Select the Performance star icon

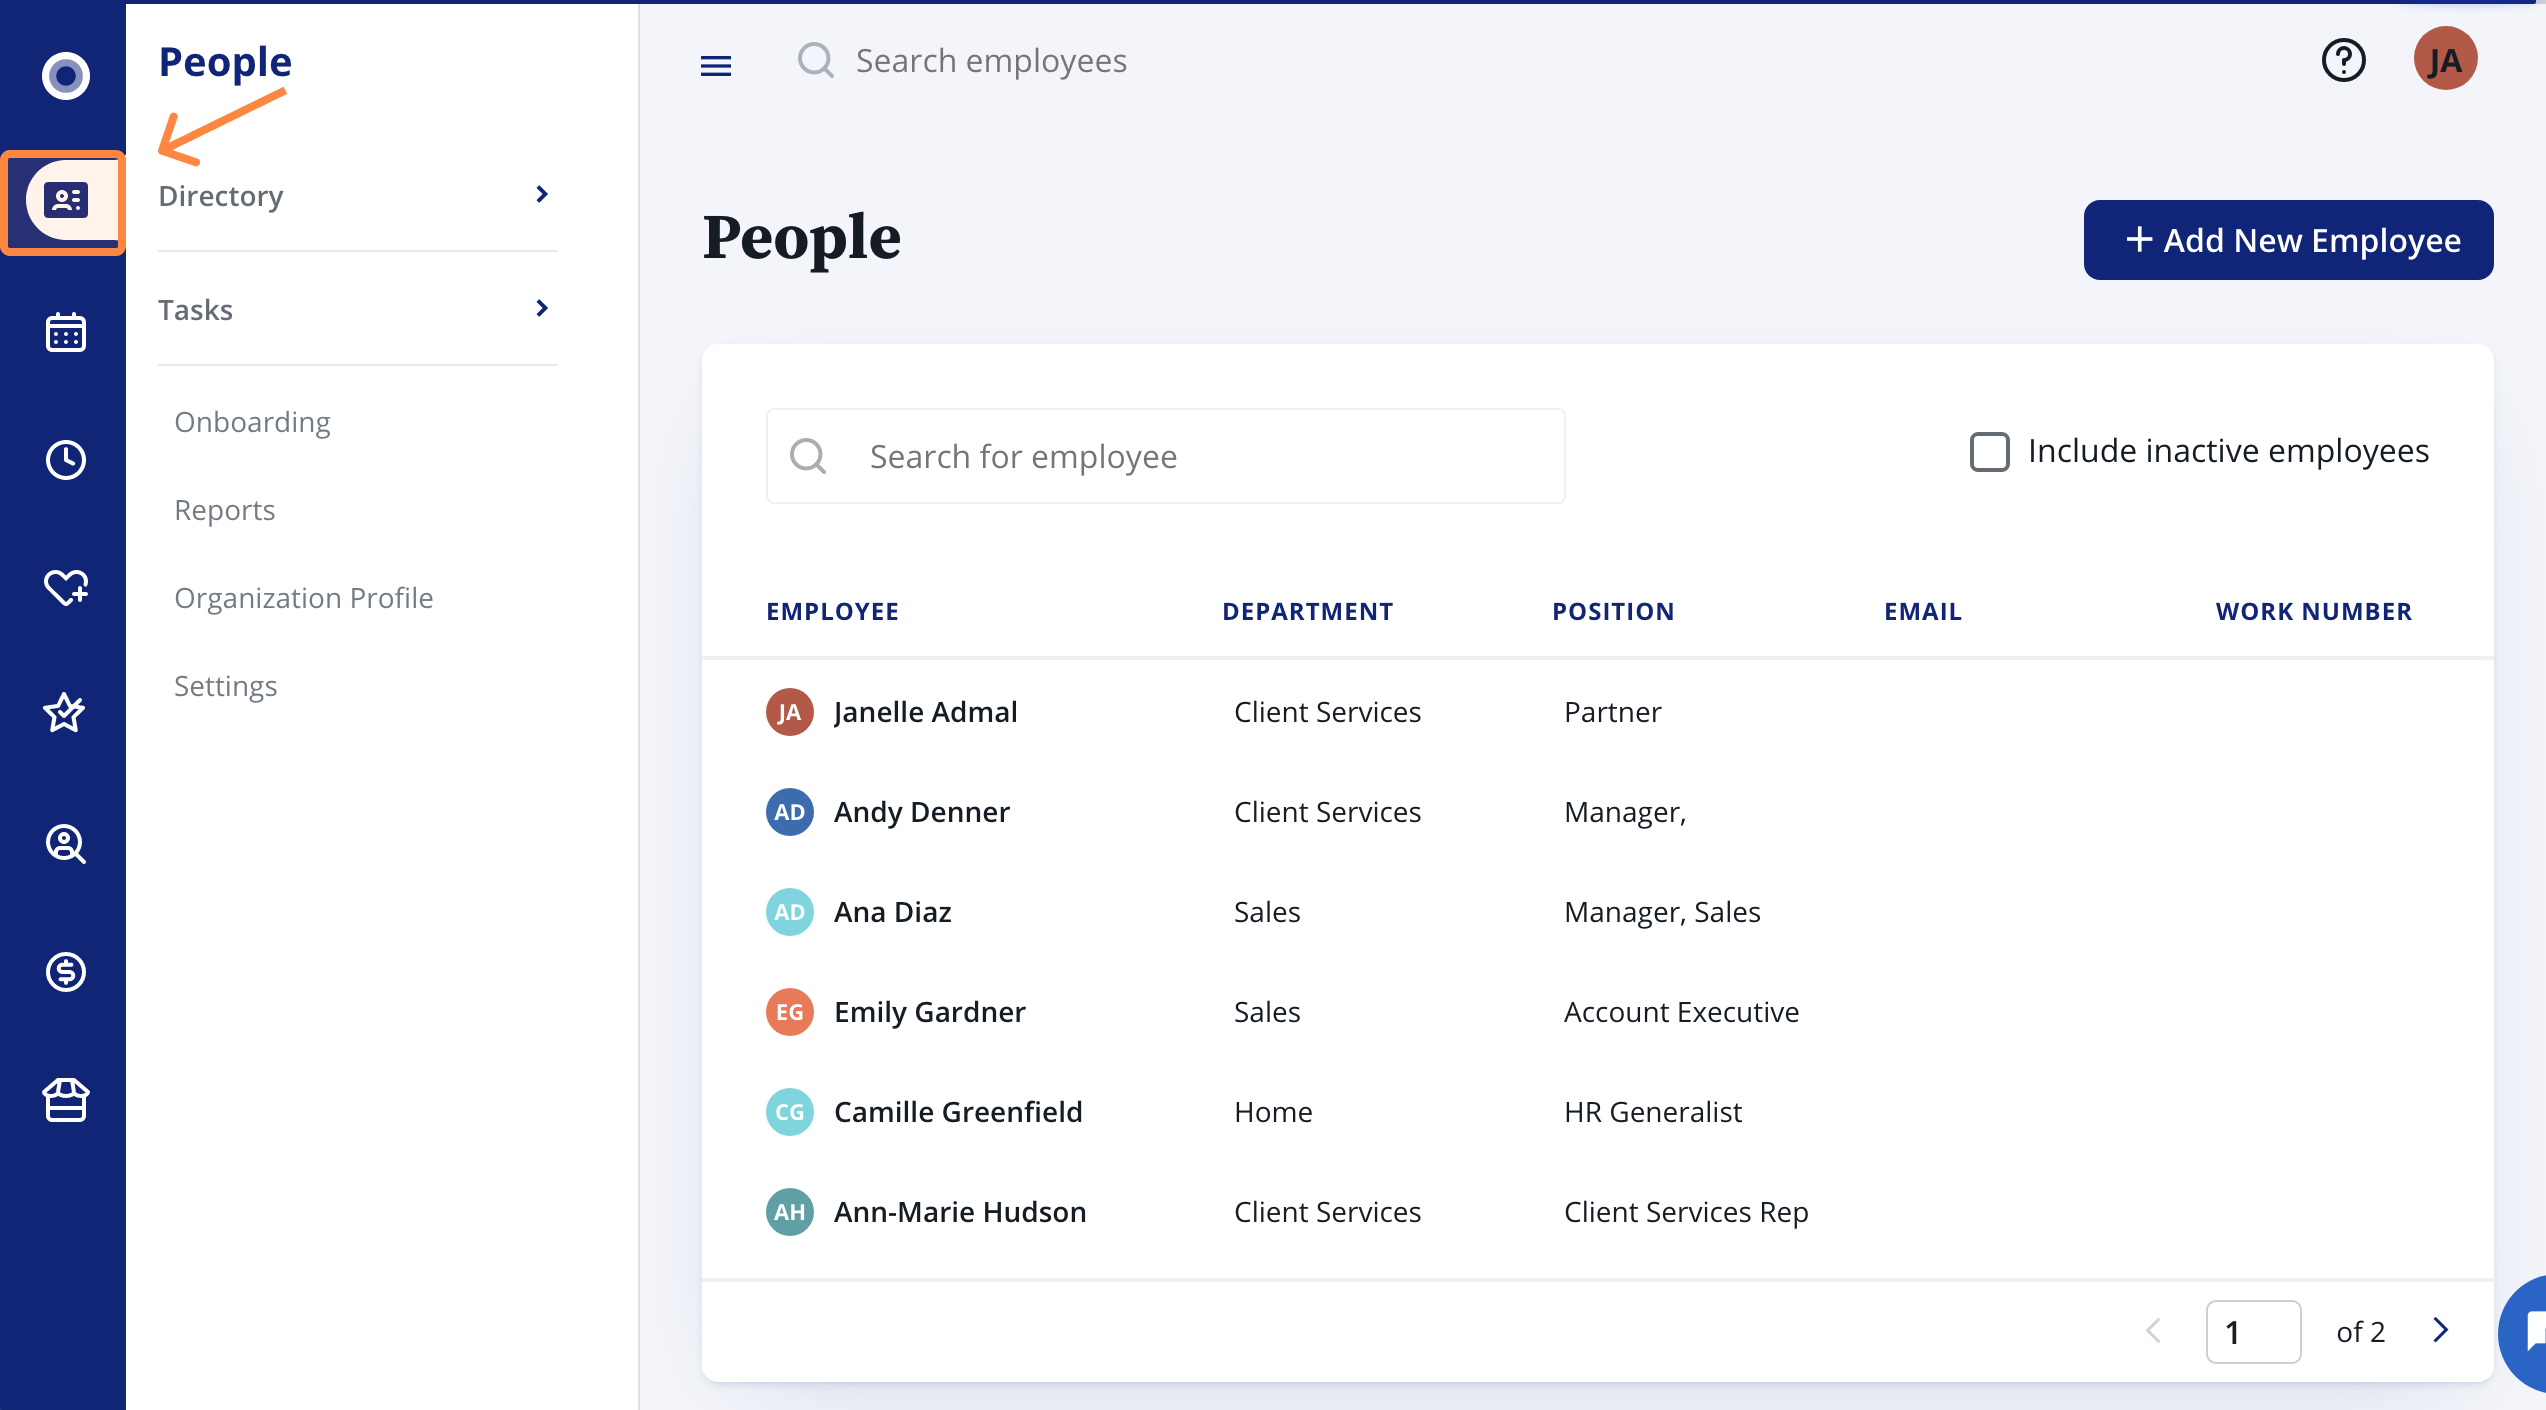(63, 712)
